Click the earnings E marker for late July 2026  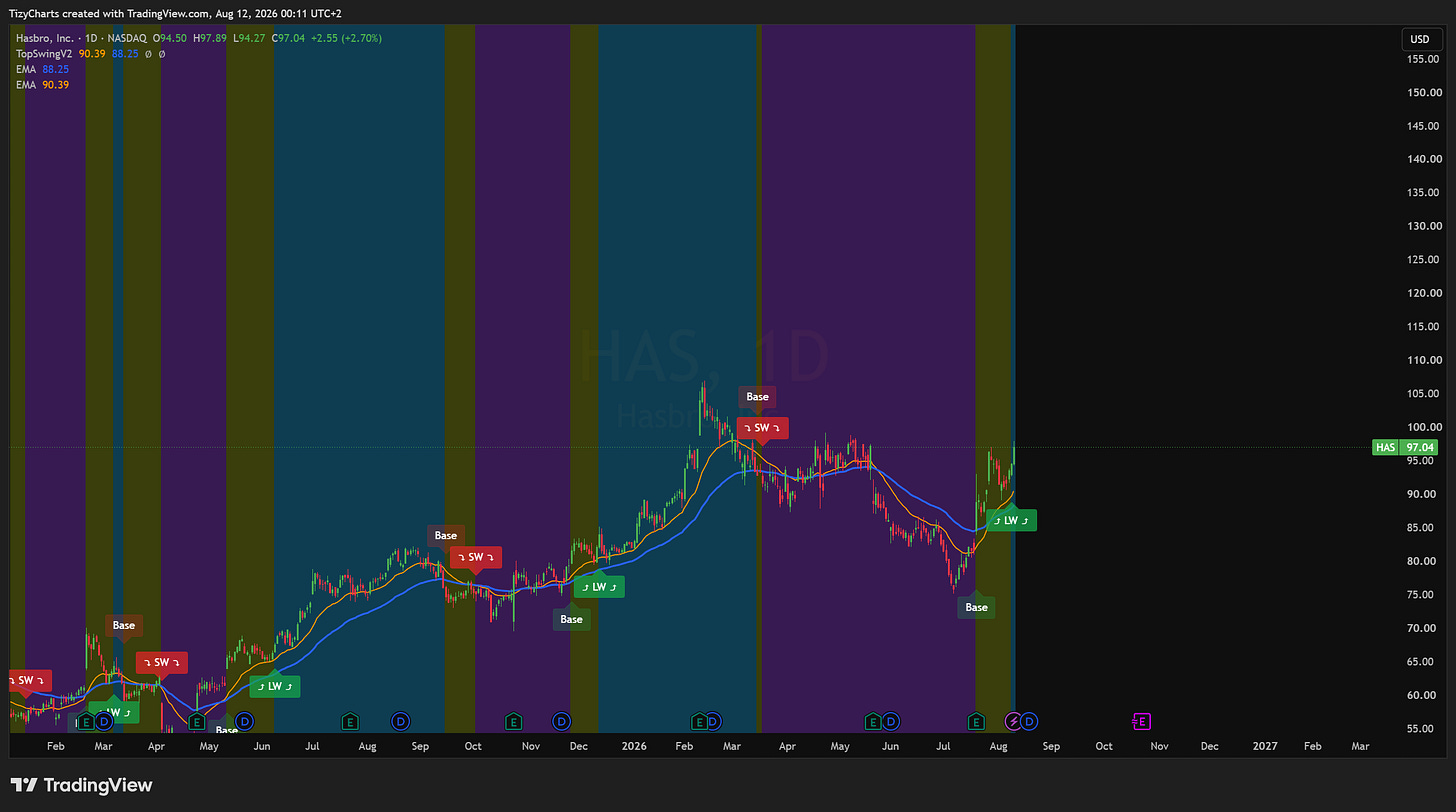tap(976, 721)
